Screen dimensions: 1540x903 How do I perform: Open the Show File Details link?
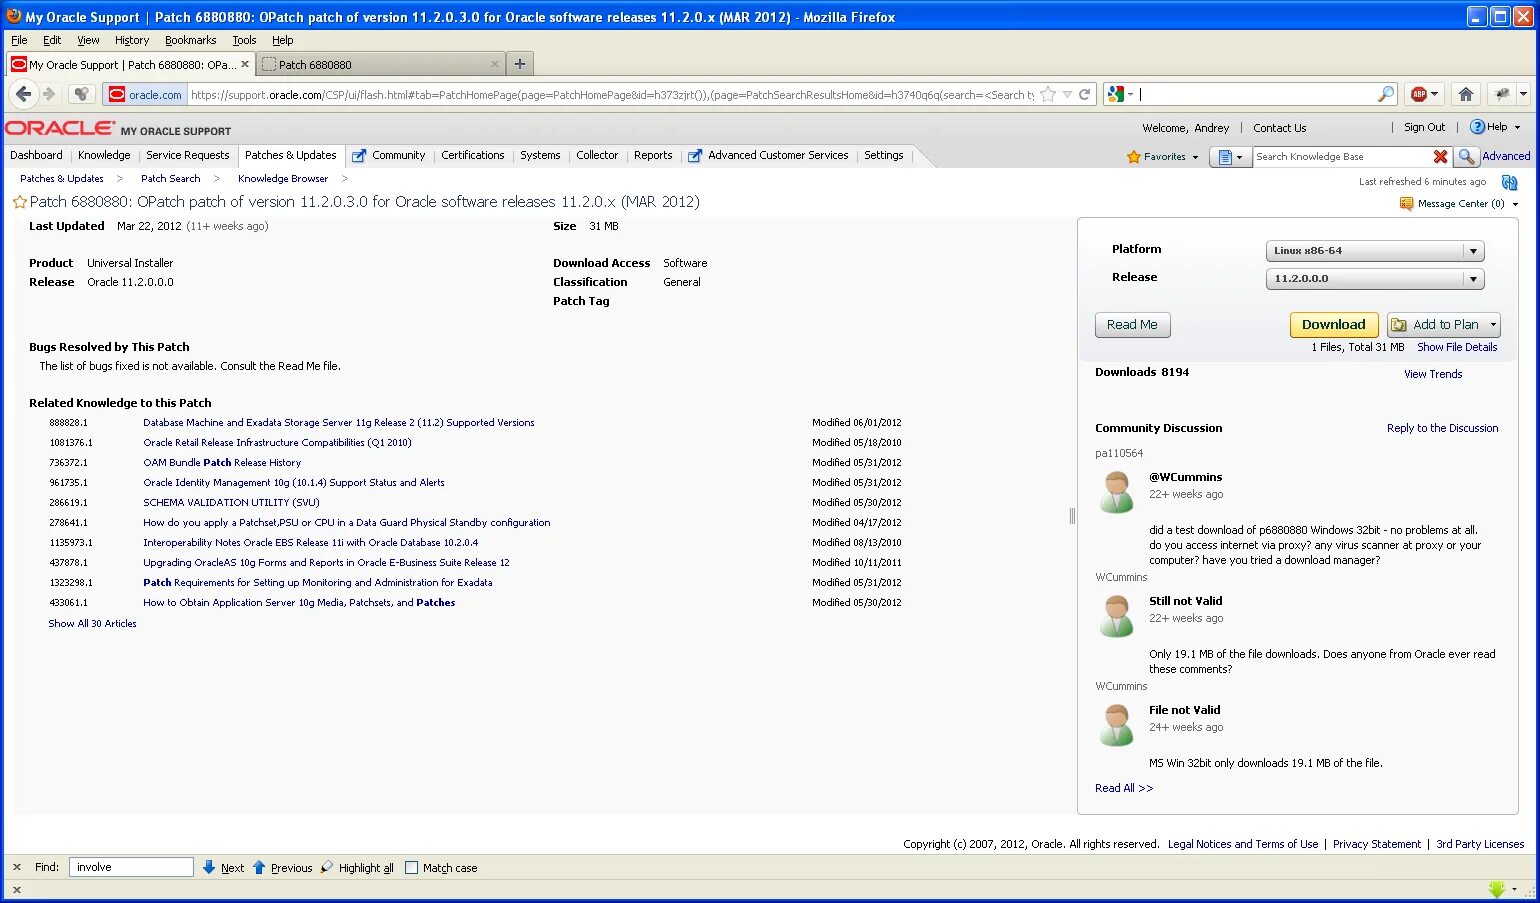[1457, 347]
